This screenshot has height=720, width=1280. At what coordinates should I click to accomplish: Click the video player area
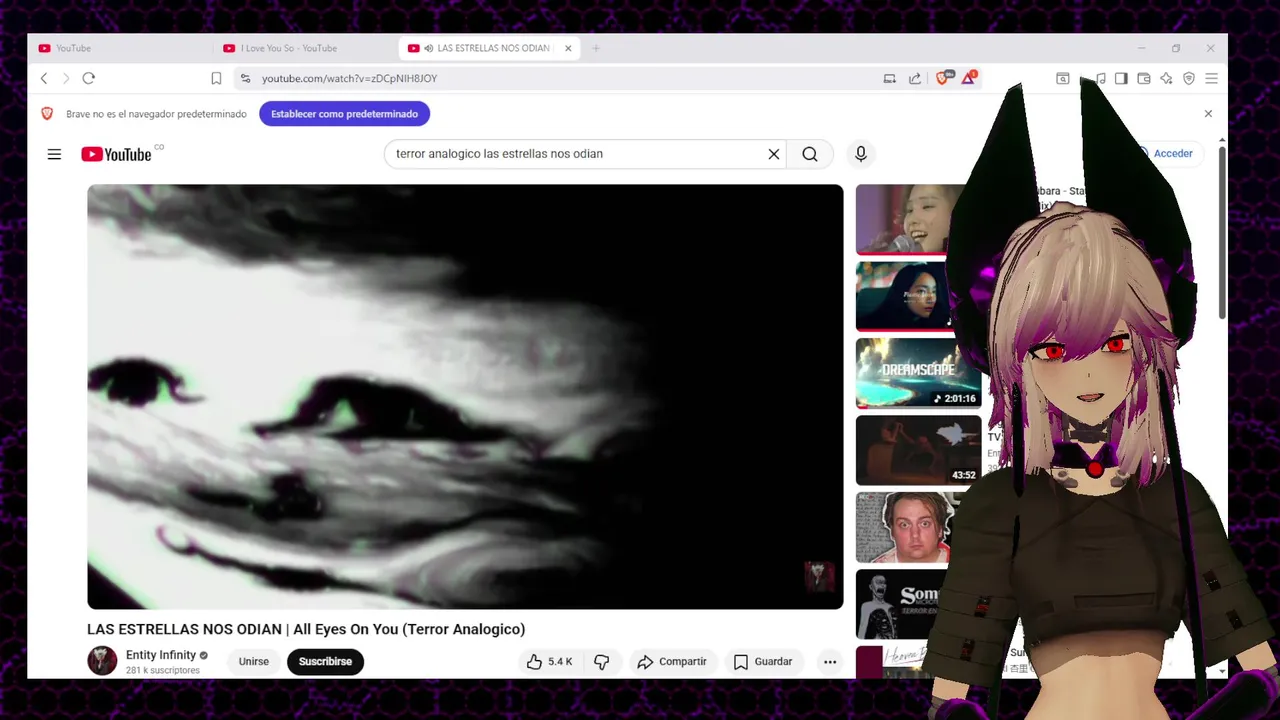(465, 396)
